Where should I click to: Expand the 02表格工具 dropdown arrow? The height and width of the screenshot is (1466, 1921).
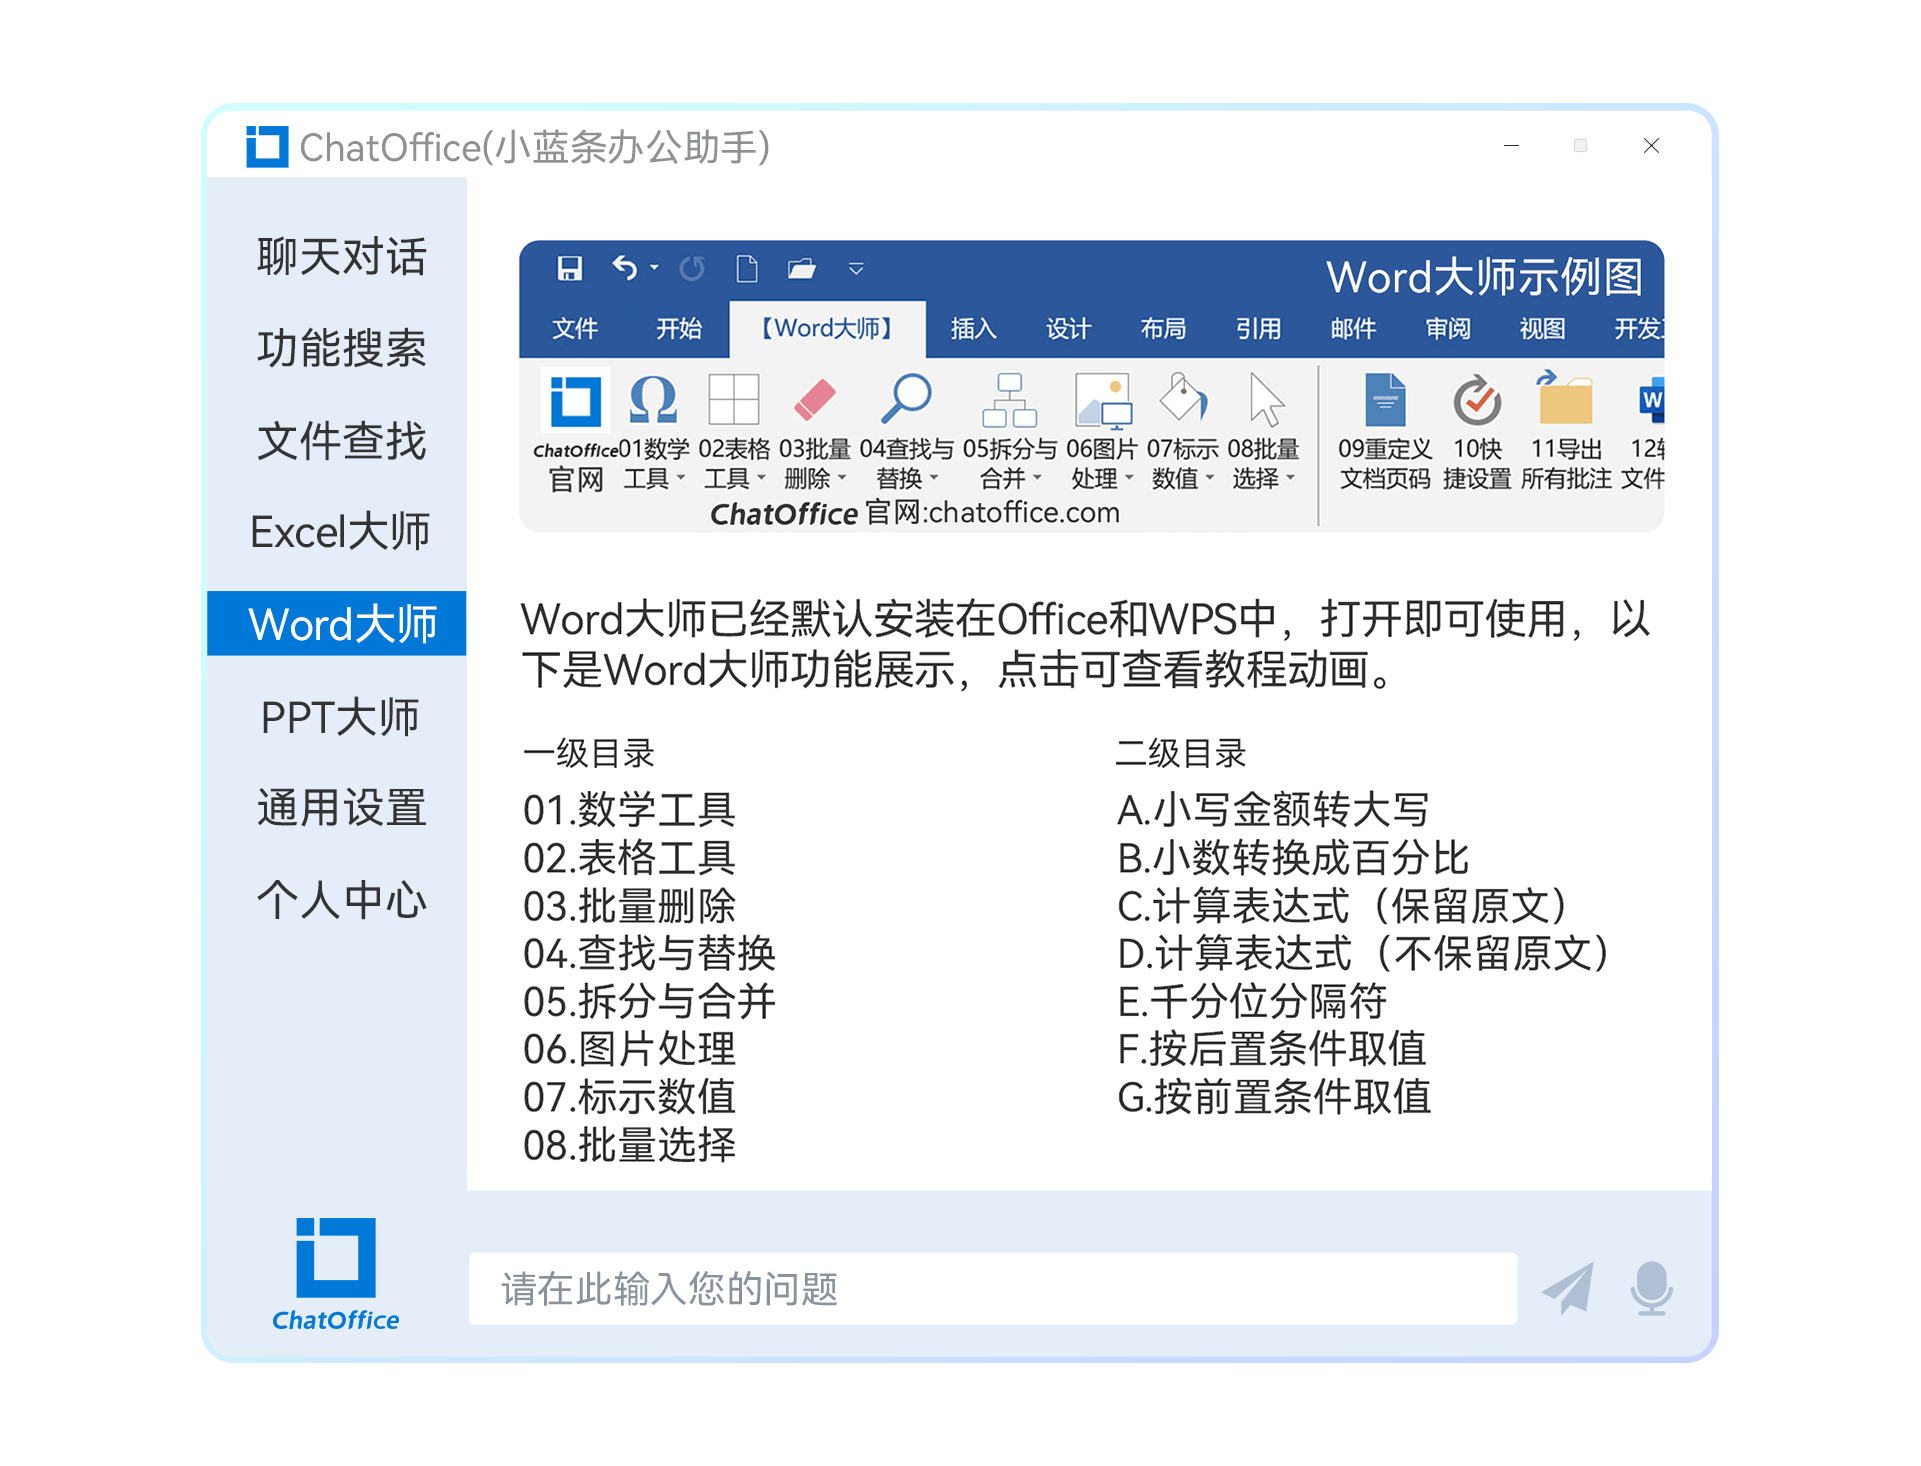[761, 478]
